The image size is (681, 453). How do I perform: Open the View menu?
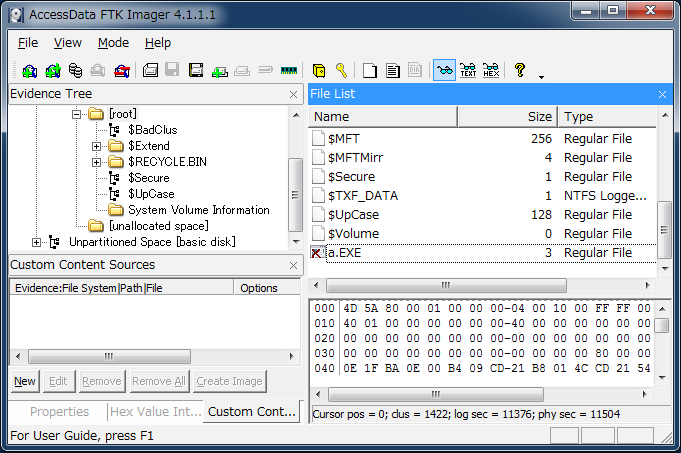pyautogui.click(x=67, y=43)
